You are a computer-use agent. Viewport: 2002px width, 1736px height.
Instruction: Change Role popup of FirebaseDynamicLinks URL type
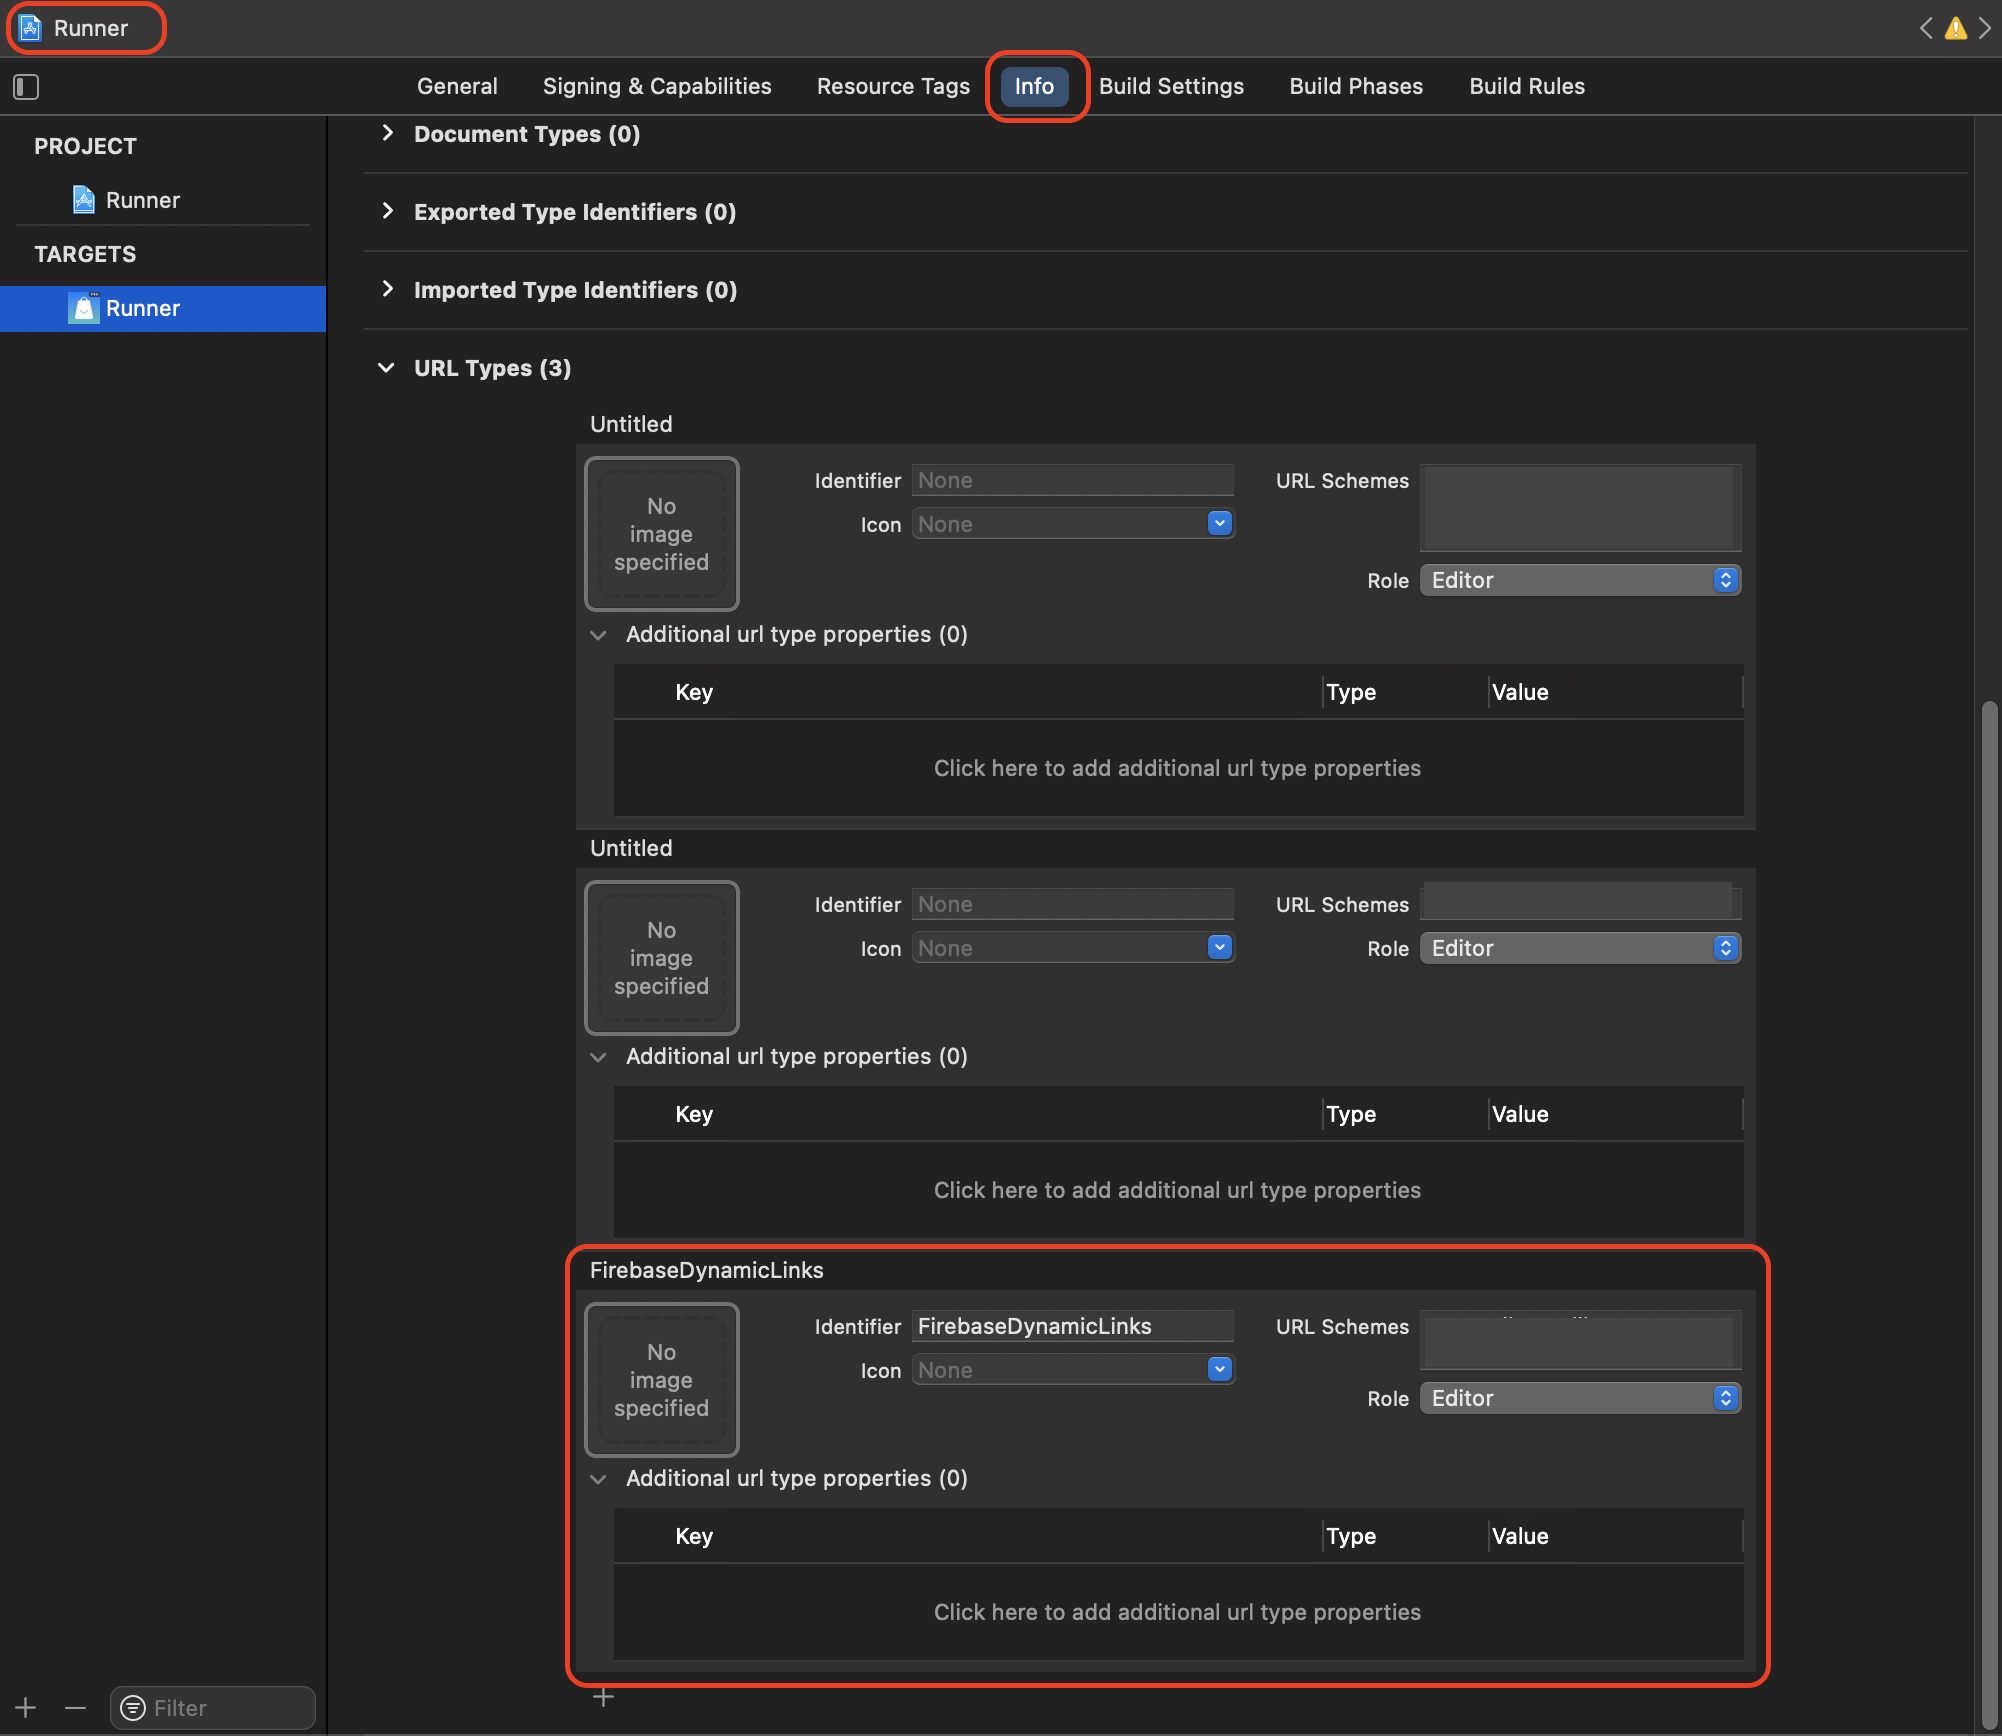point(1580,1398)
